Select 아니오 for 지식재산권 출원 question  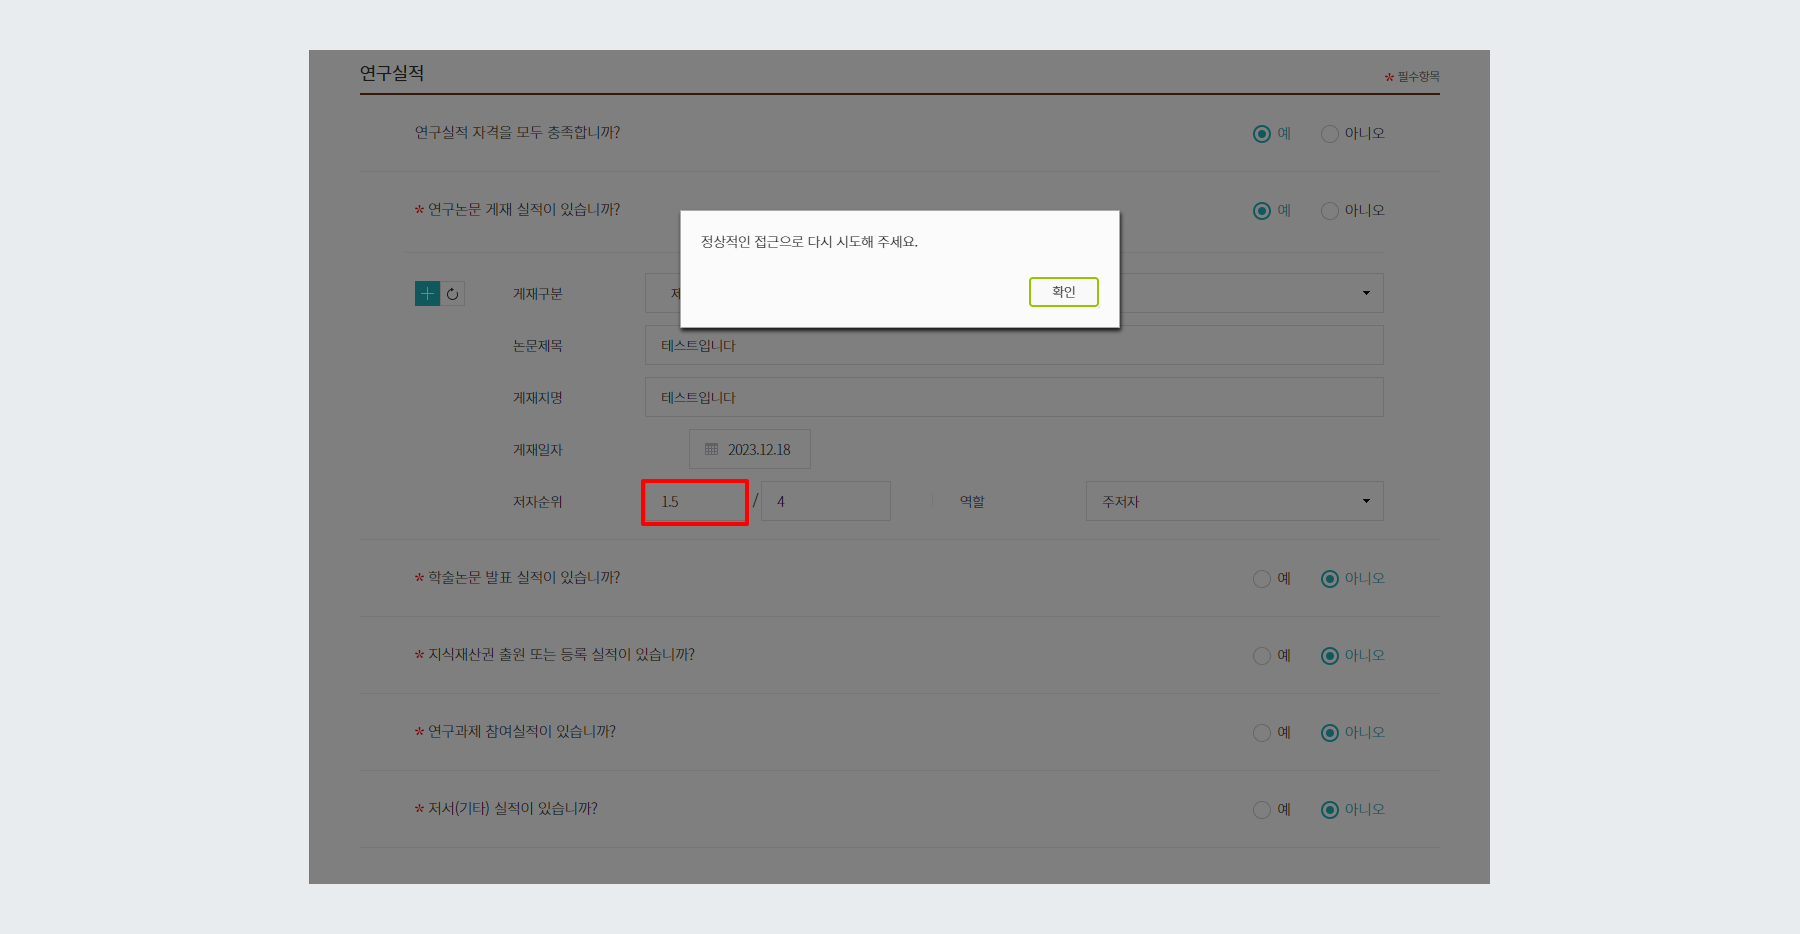pos(1330,656)
